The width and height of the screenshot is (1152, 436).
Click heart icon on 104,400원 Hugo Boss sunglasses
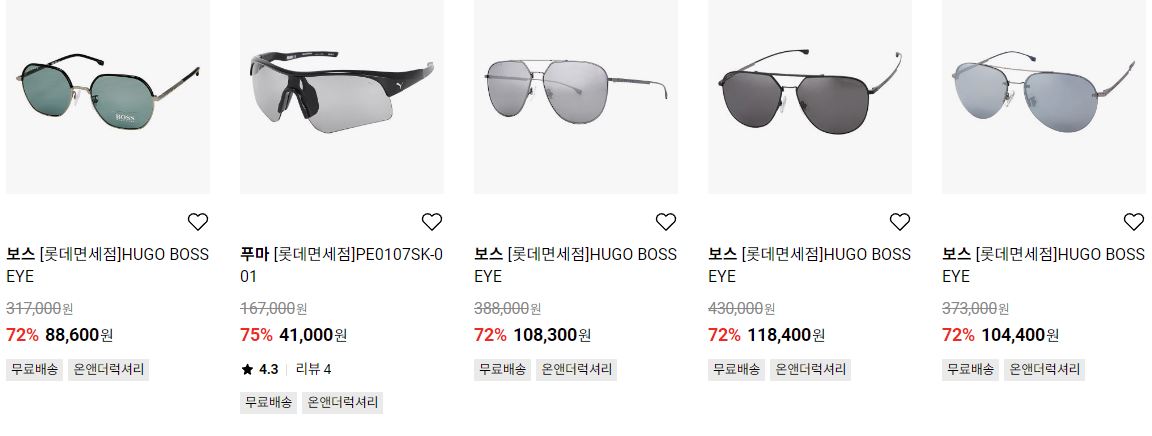(x=1134, y=221)
